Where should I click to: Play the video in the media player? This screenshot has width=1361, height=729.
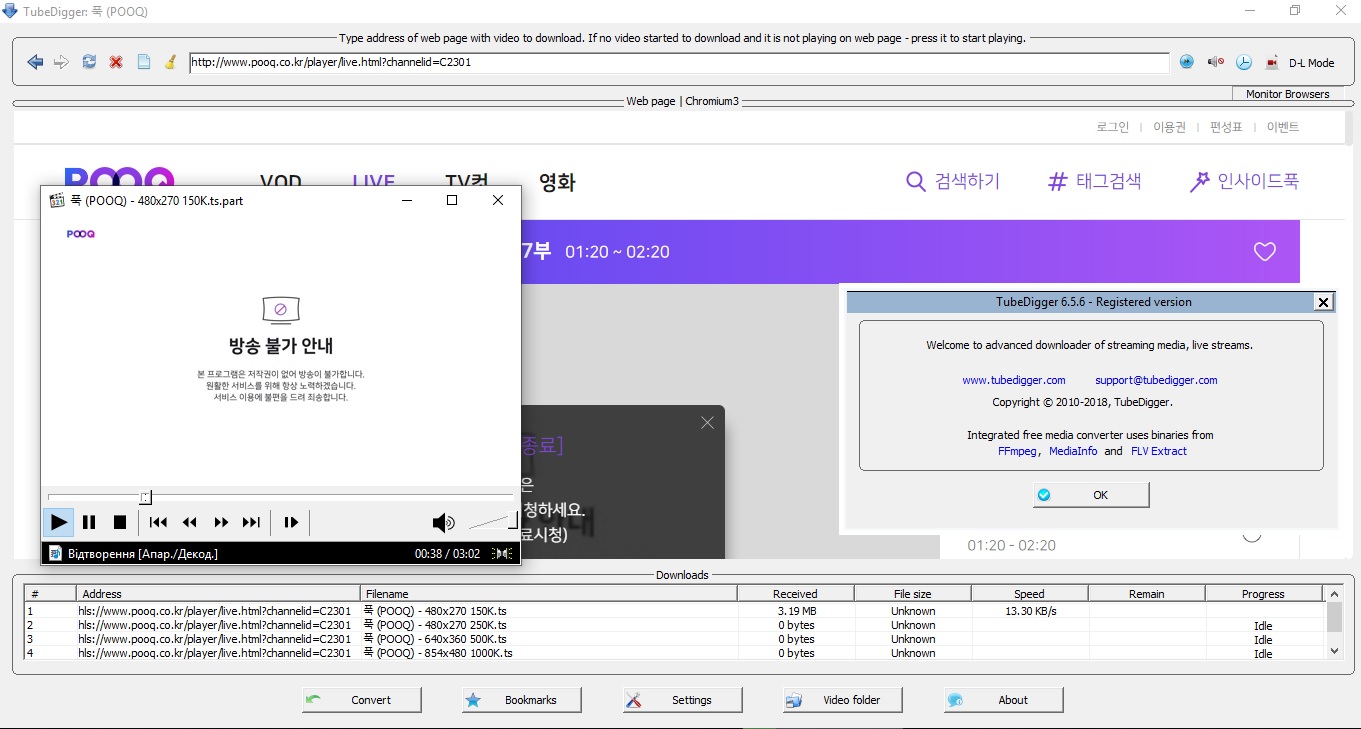coord(59,522)
